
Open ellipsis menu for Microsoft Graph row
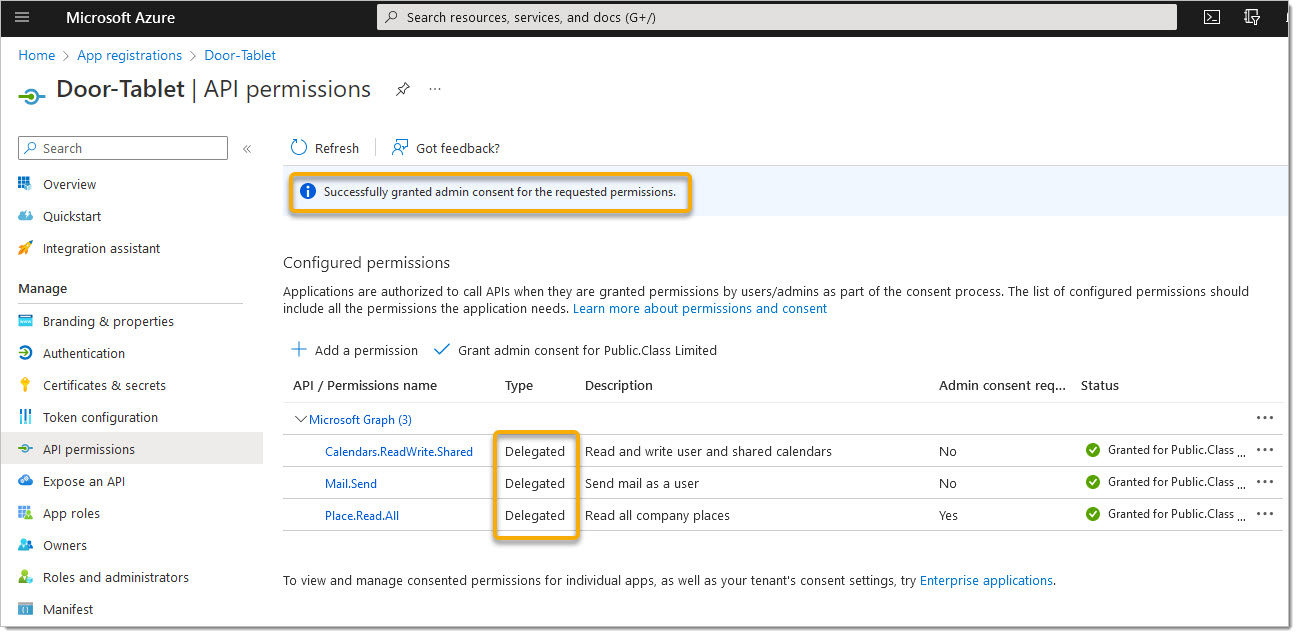coord(1265,418)
